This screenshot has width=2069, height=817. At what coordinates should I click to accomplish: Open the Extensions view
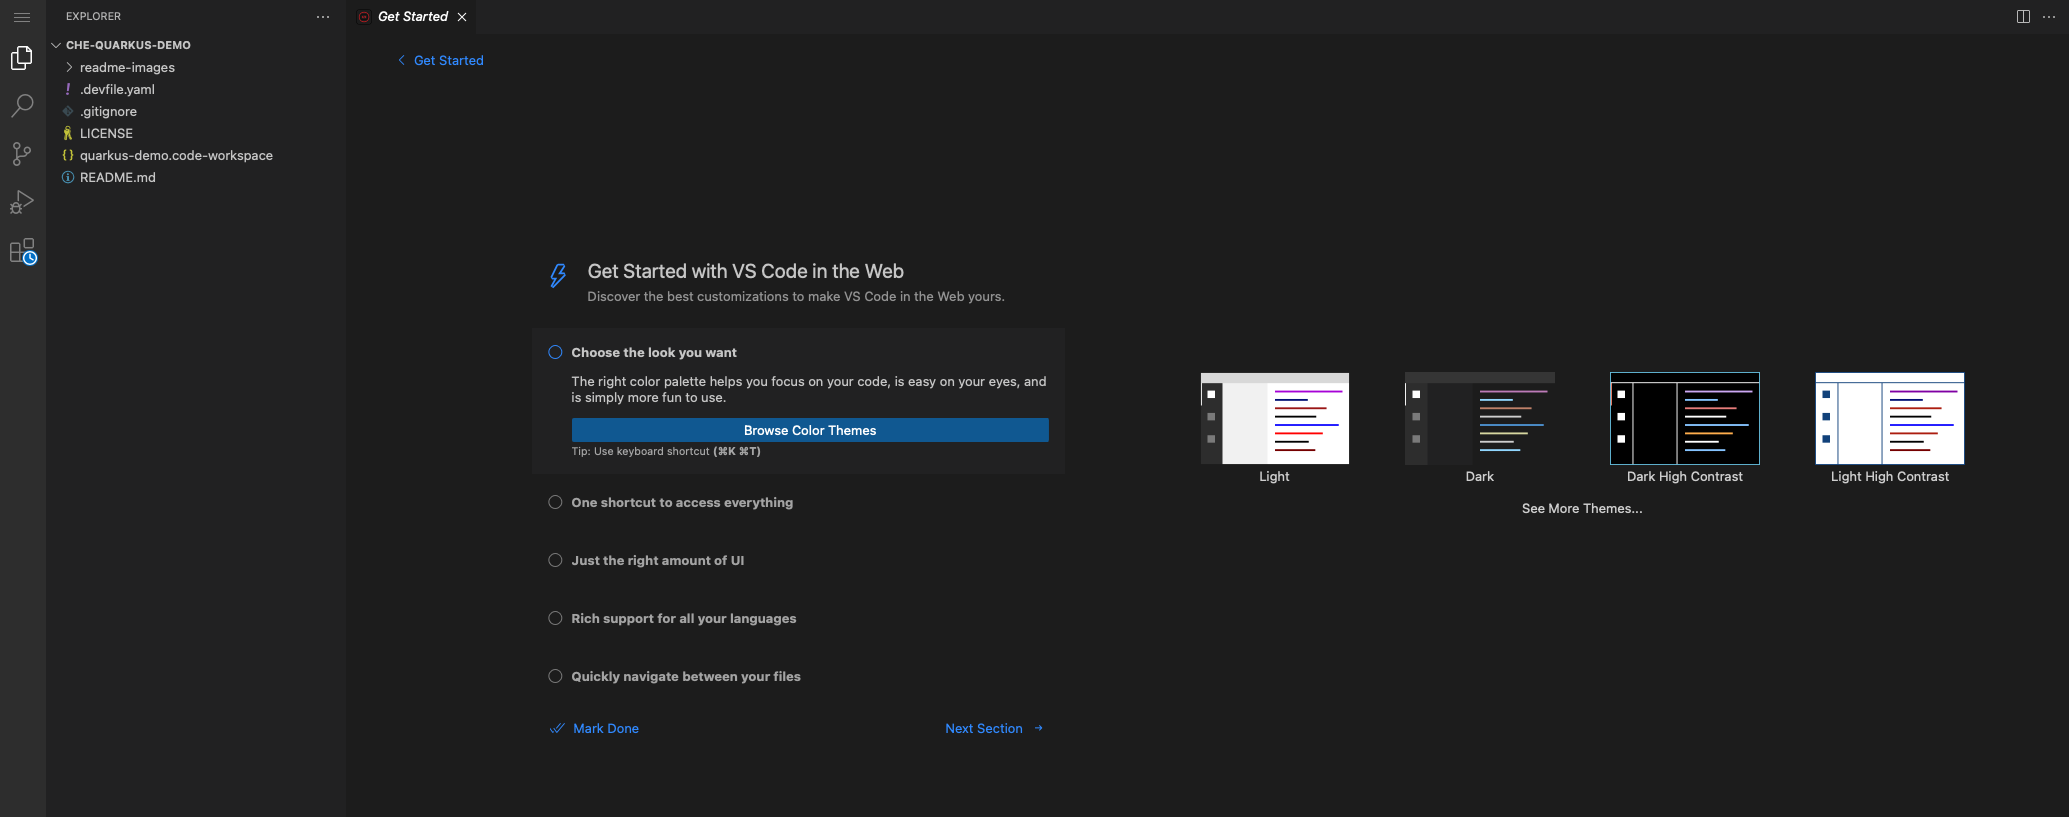(22, 251)
